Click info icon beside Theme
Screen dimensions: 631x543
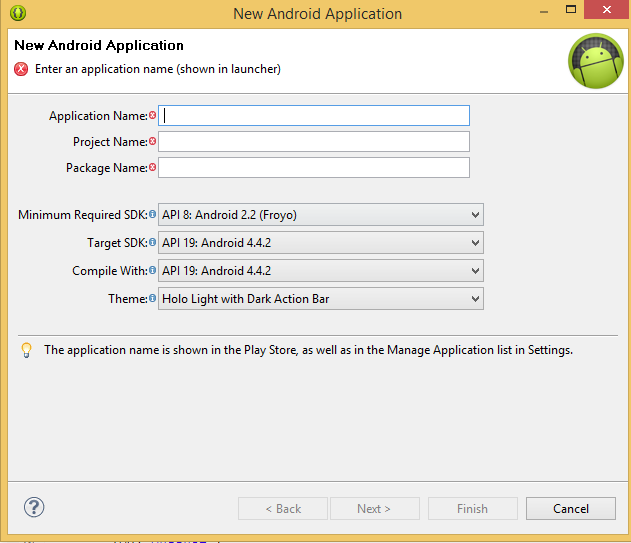153,298
